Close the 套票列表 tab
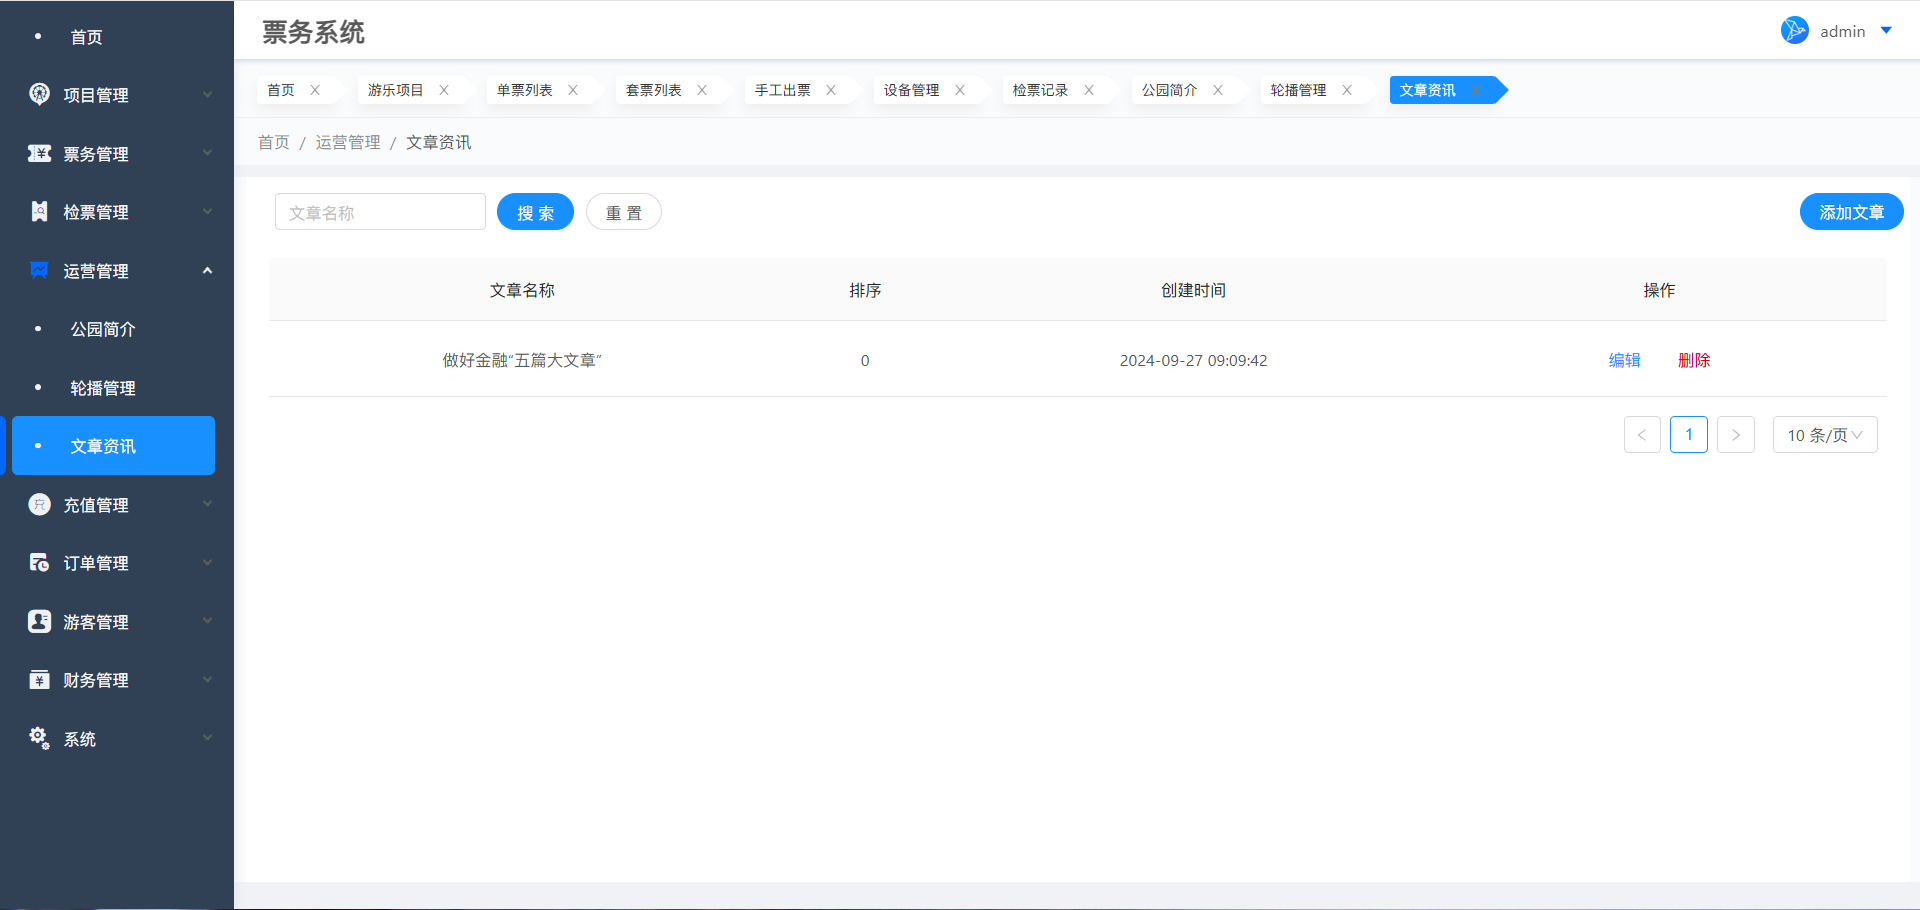This screenshot has height=910, width=1920. click(x=702, y=90)
